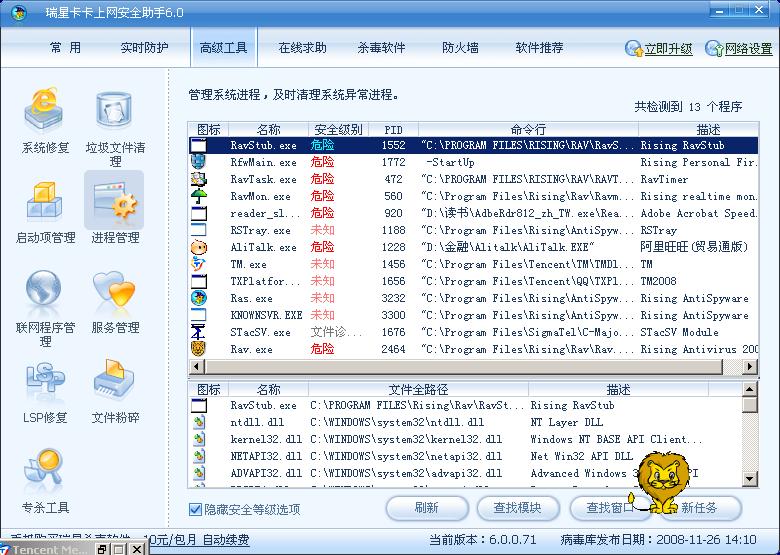This screenshot has height=555, width=780.
Task: Select the reader_sl... process row
Action: [473, 213]
